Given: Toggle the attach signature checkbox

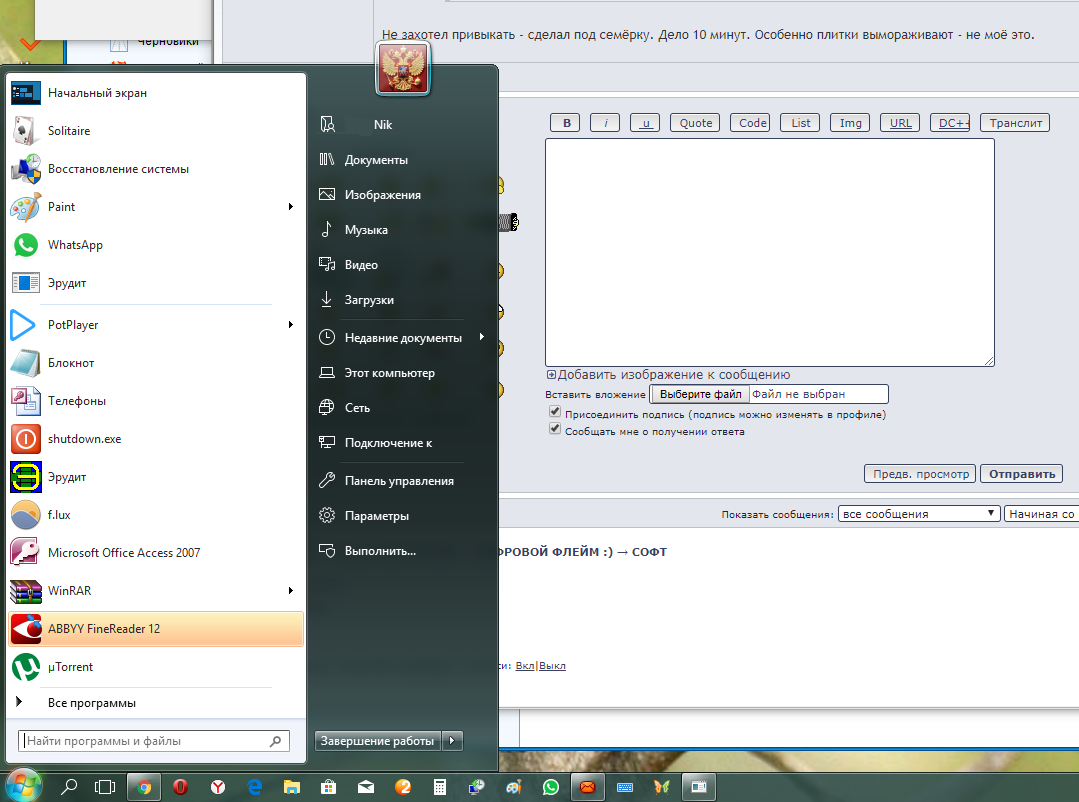Looking at the screenshot, I should click(555, 412).
